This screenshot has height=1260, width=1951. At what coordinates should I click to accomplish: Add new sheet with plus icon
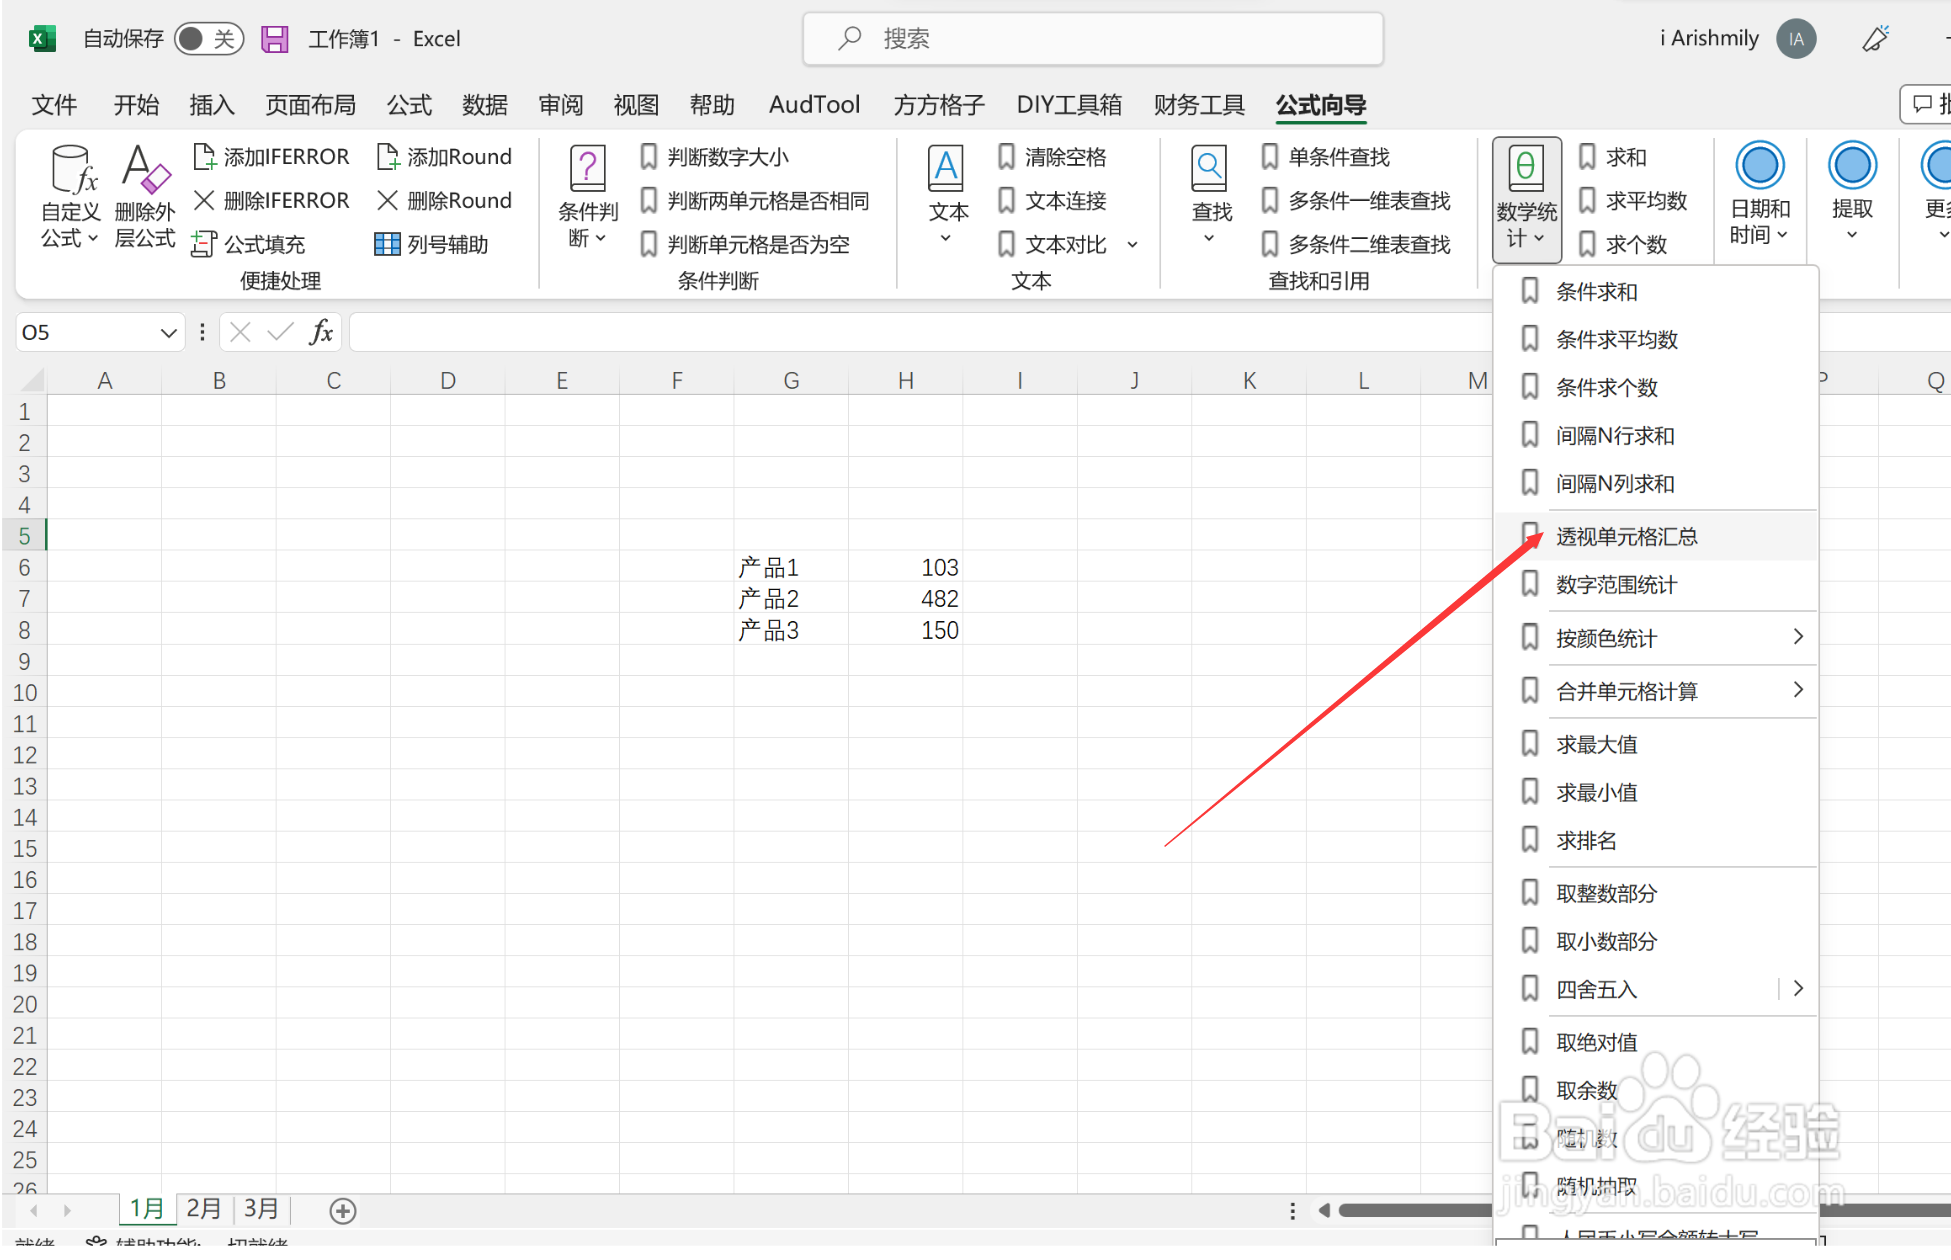coord(343,1211)
